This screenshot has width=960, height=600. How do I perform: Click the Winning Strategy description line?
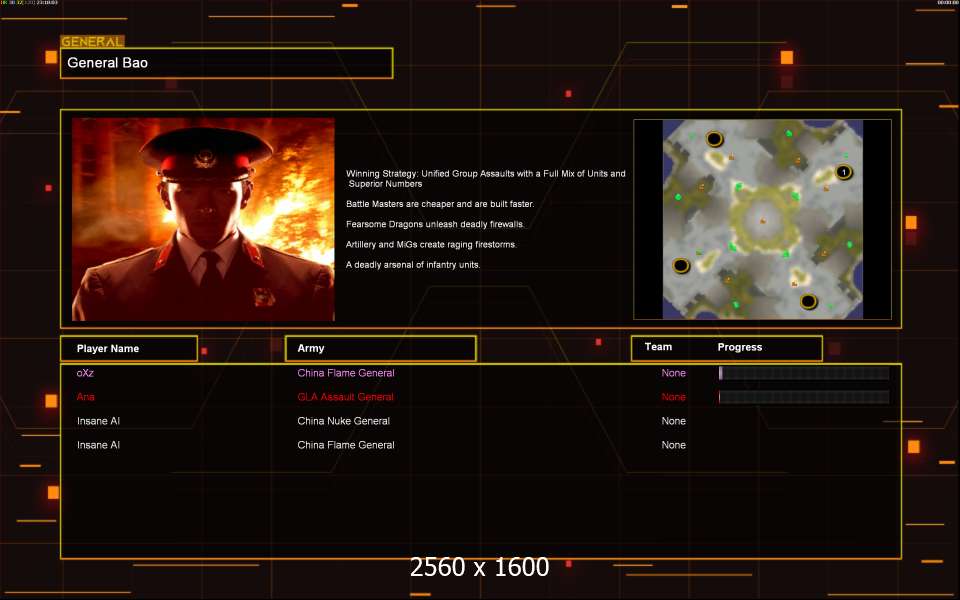(486, 178)
